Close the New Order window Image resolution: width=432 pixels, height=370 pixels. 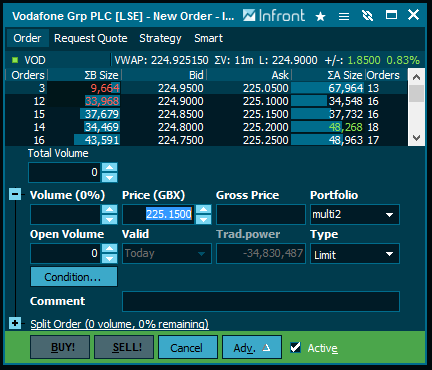[413, 15]
